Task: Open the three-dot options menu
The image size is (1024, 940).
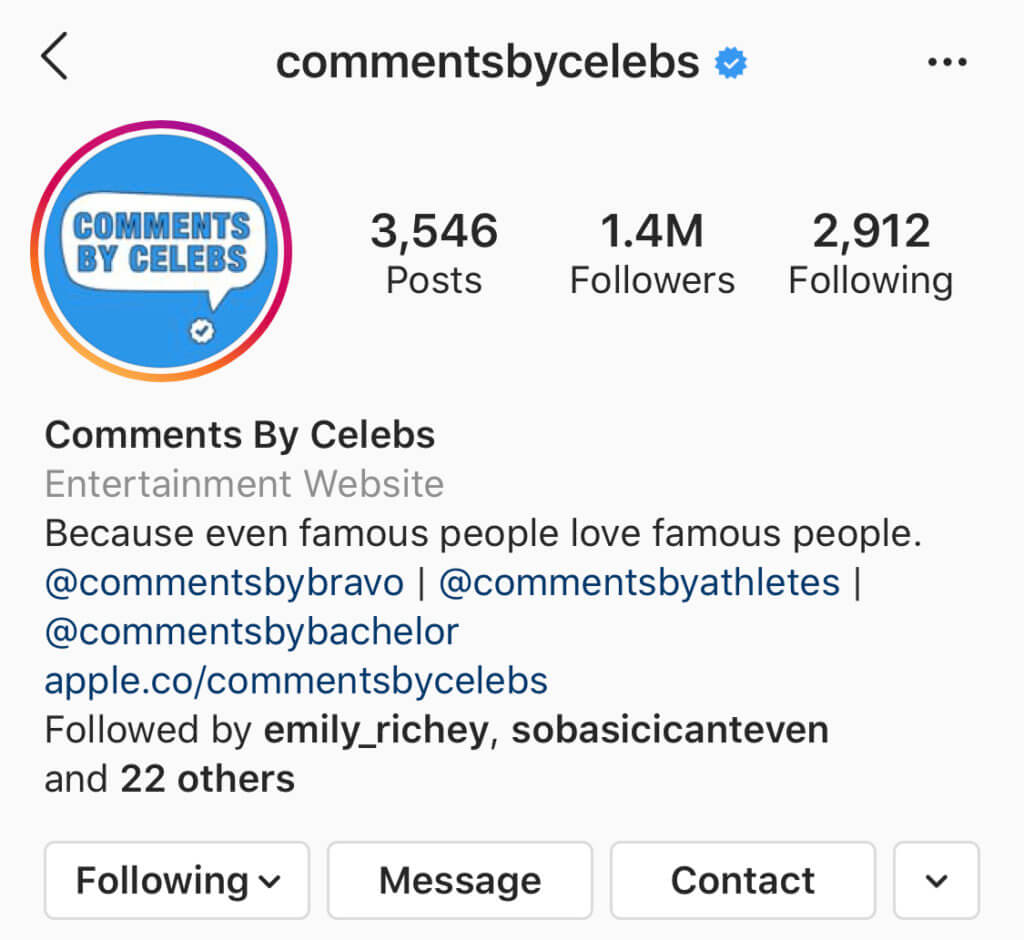Action: (x=947, y=63)
